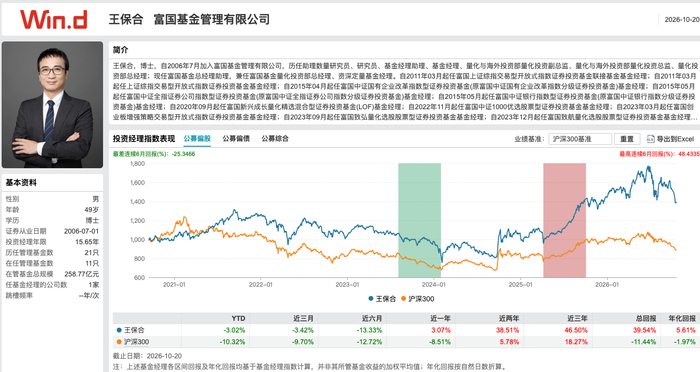The width and height of the screenshot is (700, 372).
Task: Click 王保合 总回报 value 39.54%
Action: point(645,330)
